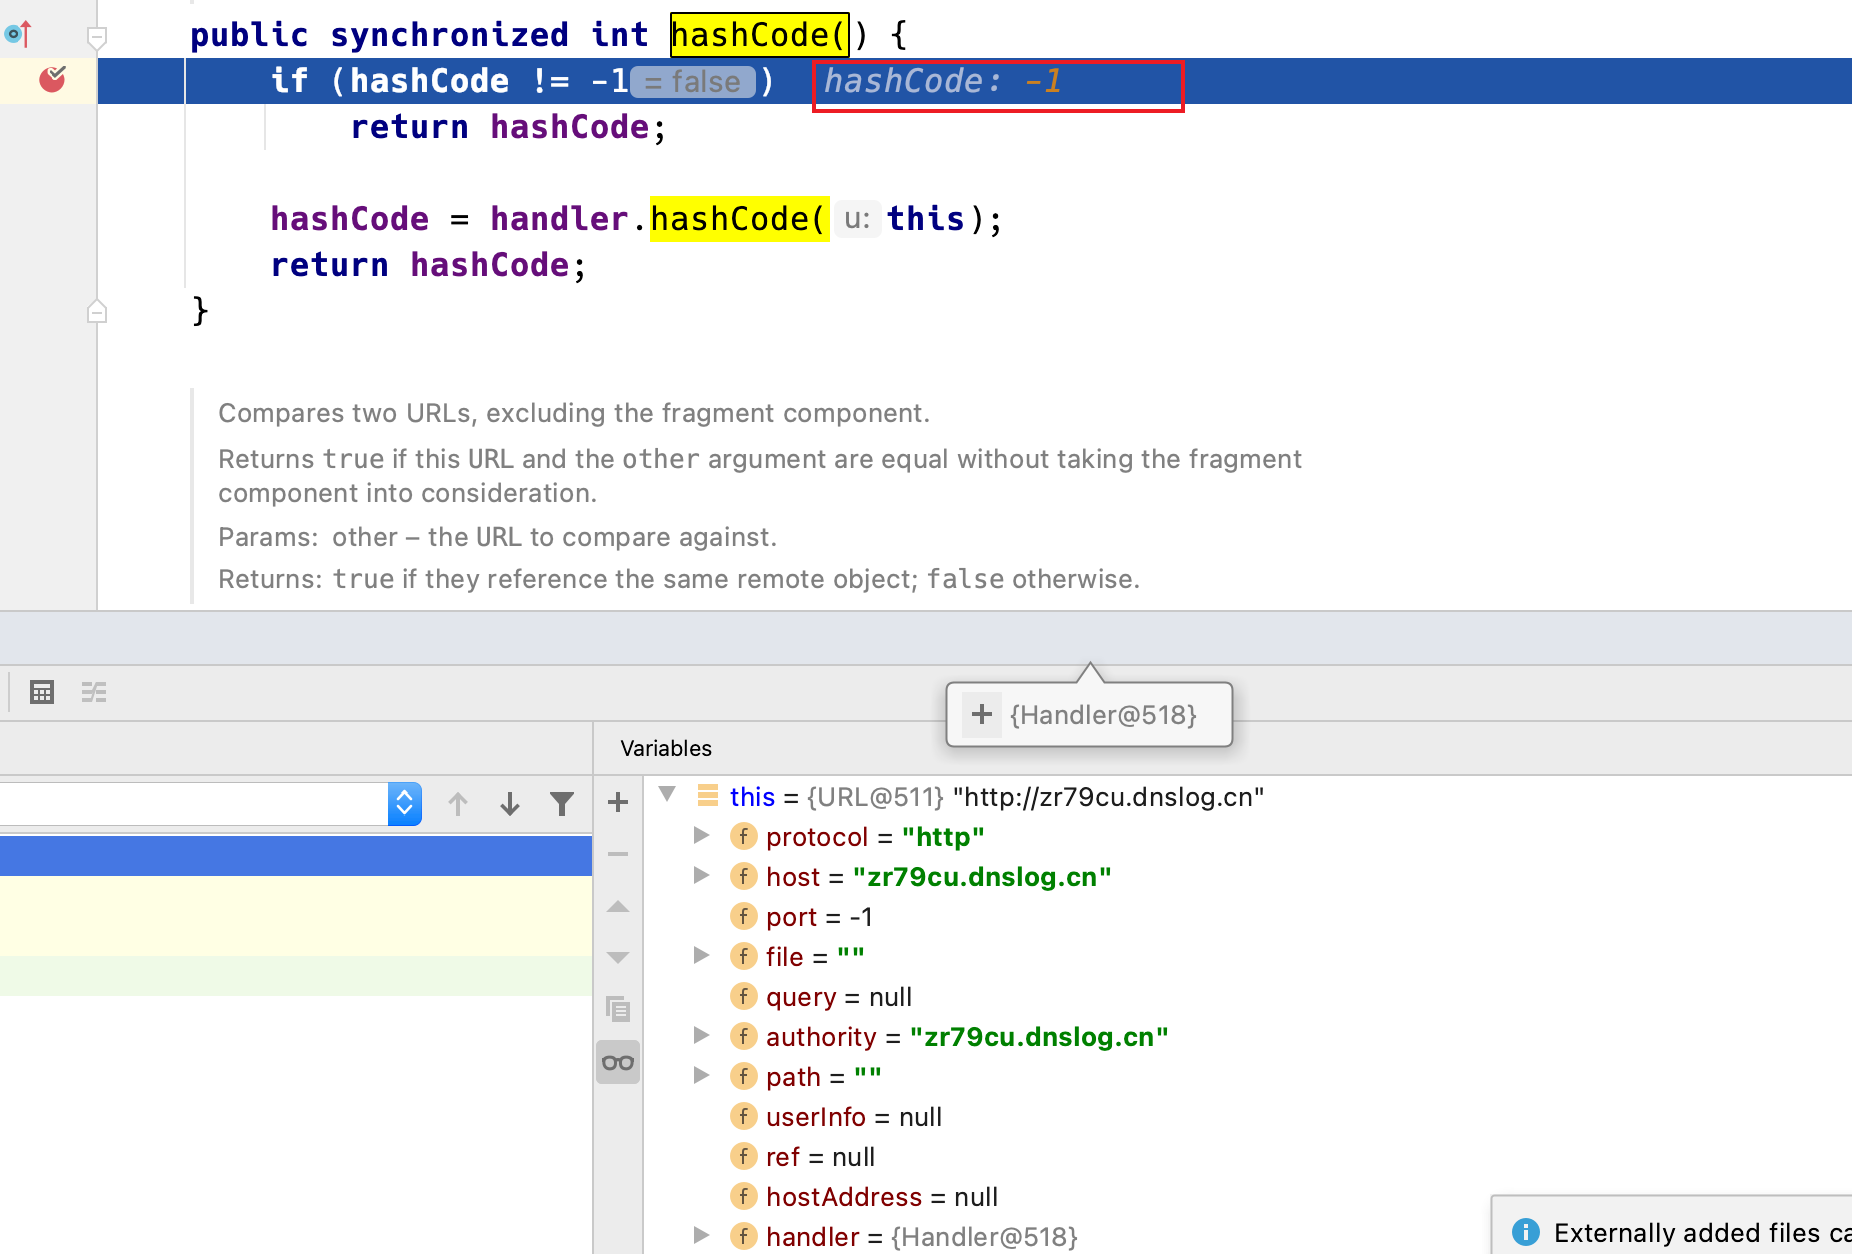
Task: Click the field icon beside userInfo
Action: click(x=743, y=1116)
